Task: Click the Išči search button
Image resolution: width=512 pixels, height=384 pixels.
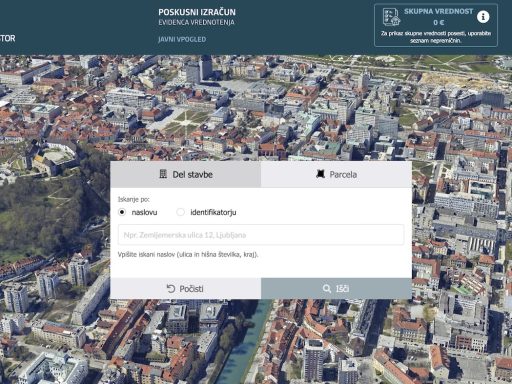Action: click(x=336, y=289)
